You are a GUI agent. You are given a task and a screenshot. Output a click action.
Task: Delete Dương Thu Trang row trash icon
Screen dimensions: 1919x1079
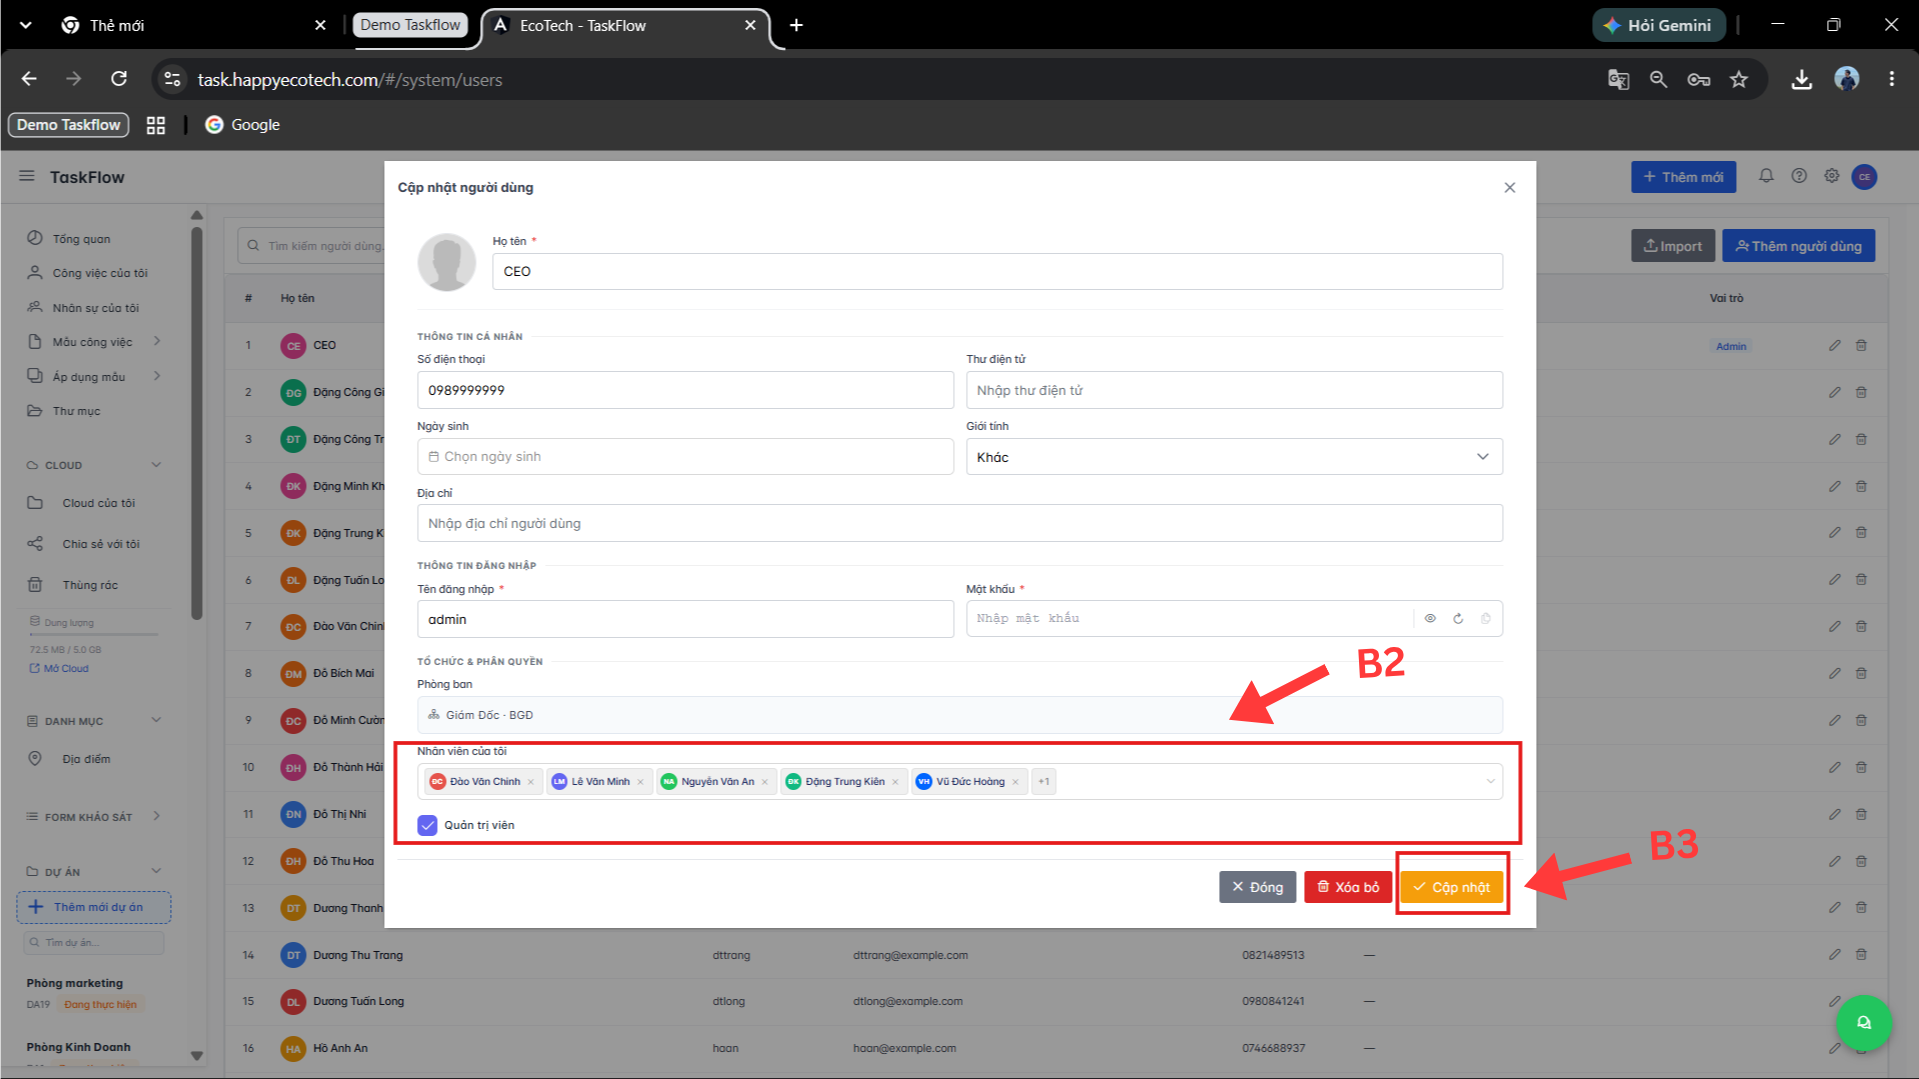(1861, 955)
